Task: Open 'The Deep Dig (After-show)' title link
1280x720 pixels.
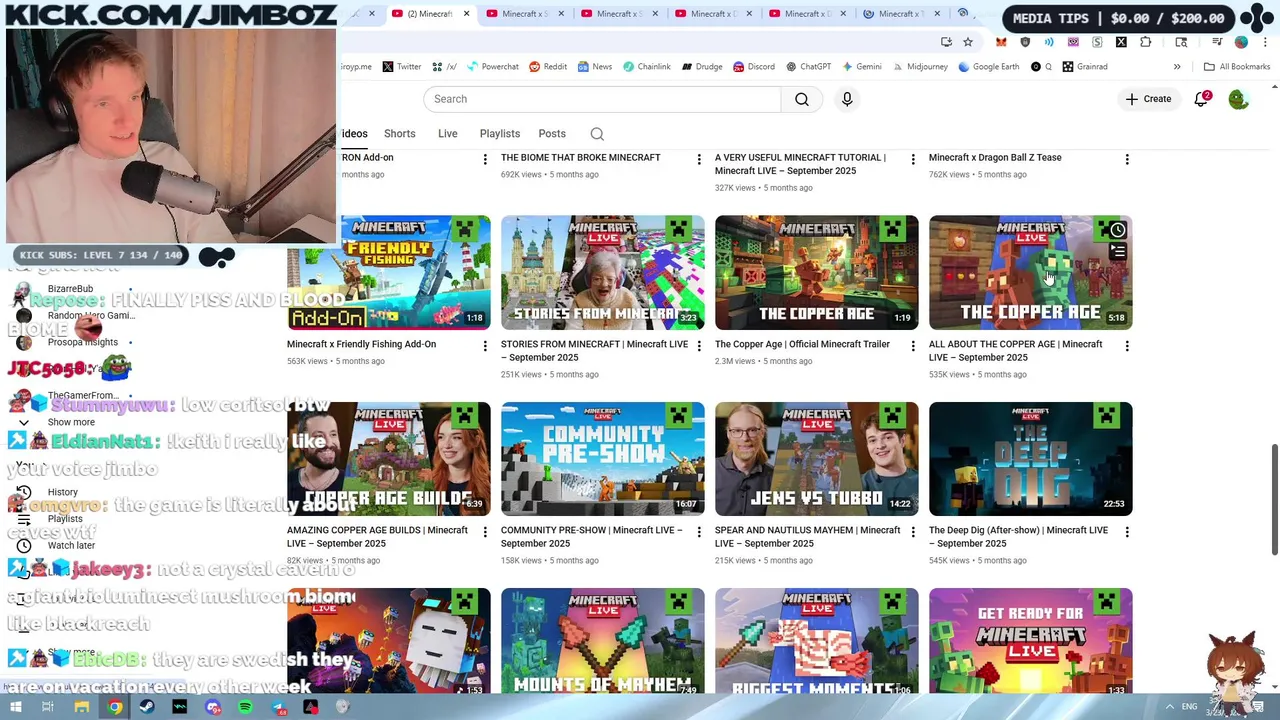Action: point(1018,537)
